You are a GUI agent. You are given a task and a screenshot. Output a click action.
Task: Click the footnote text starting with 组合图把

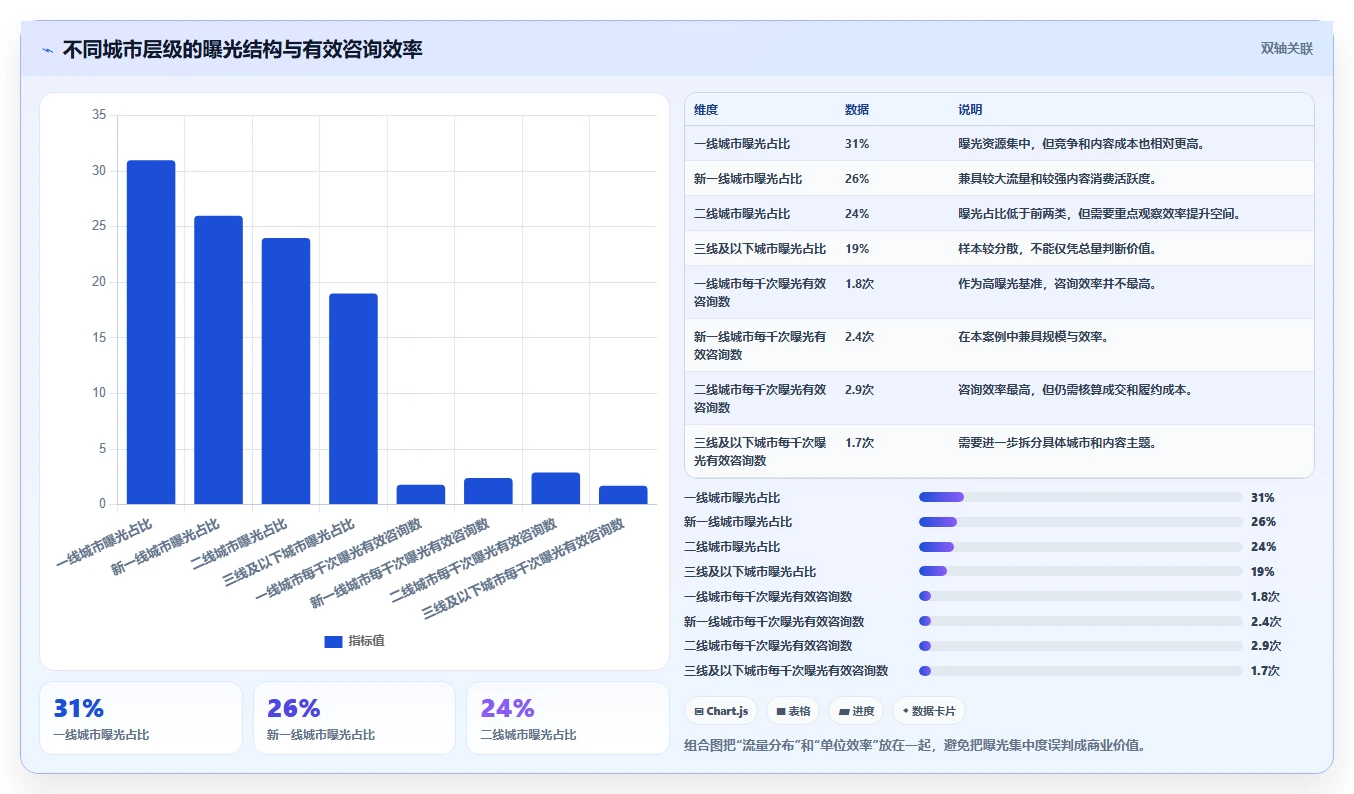tap(914, 745)
